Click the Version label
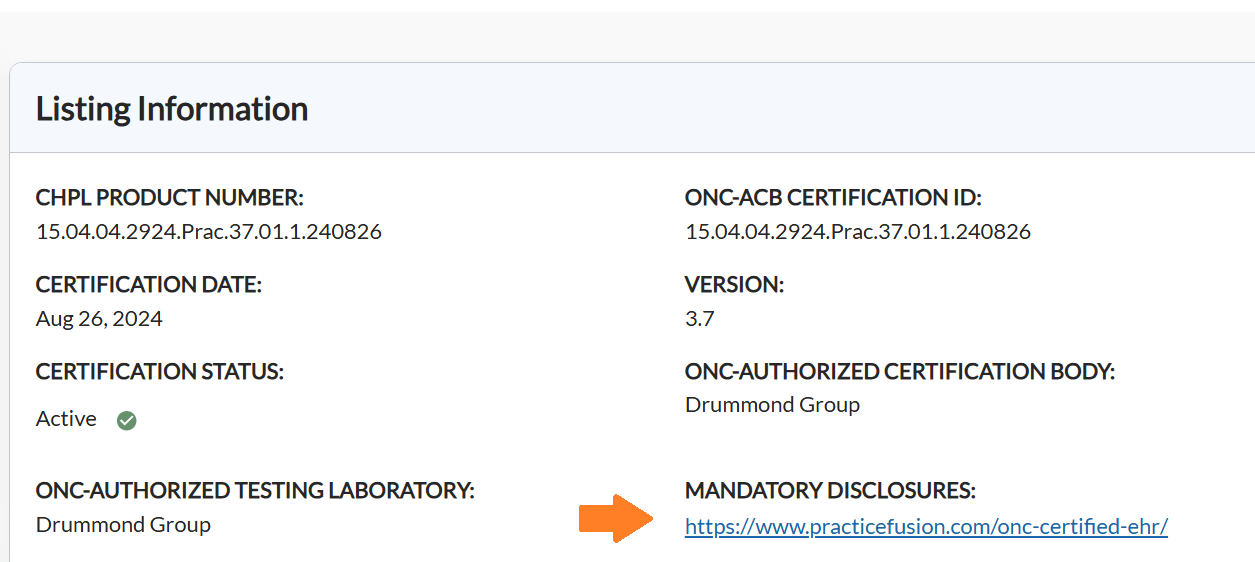The image size is (1255, 562). pos(734,285)
